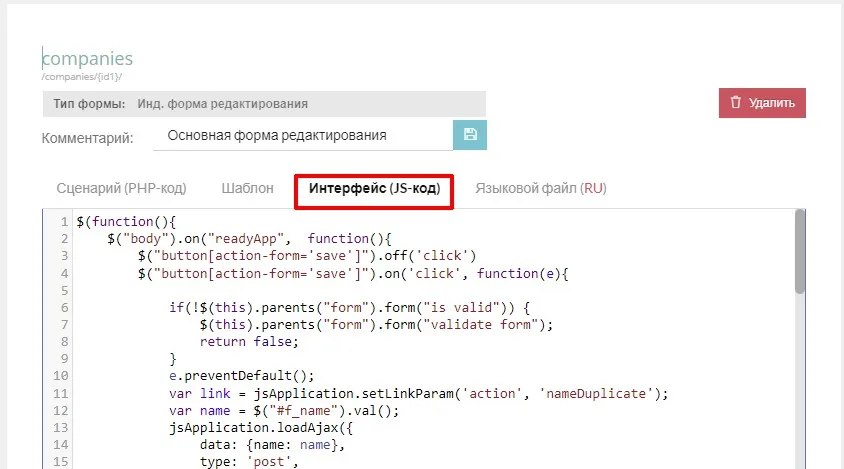The height and width of the screenshot is (469, 844).
Task: Click line number 1 in the gutter
Action: 64,221
